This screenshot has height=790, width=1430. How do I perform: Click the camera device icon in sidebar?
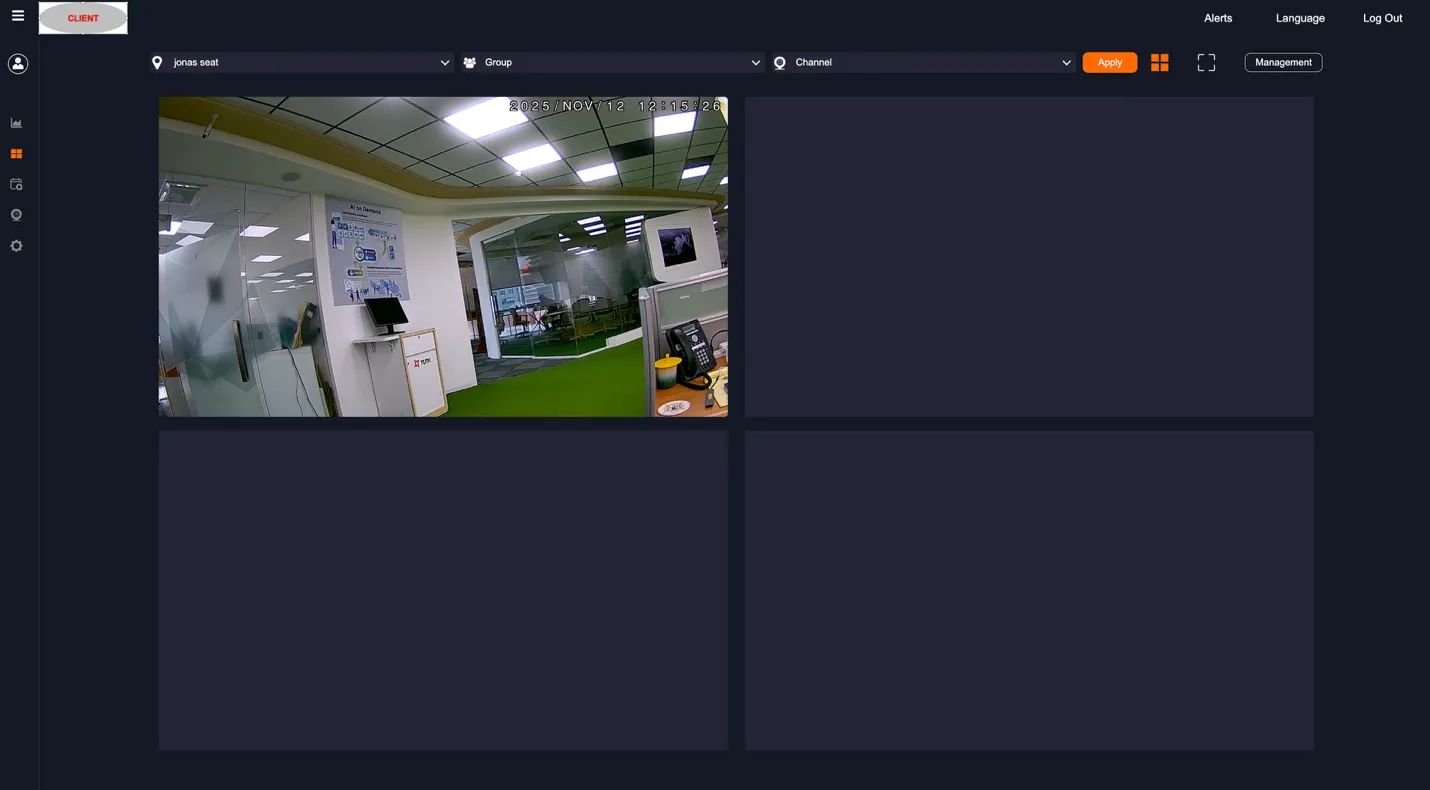pyautogui.click(x=16, y=214)
